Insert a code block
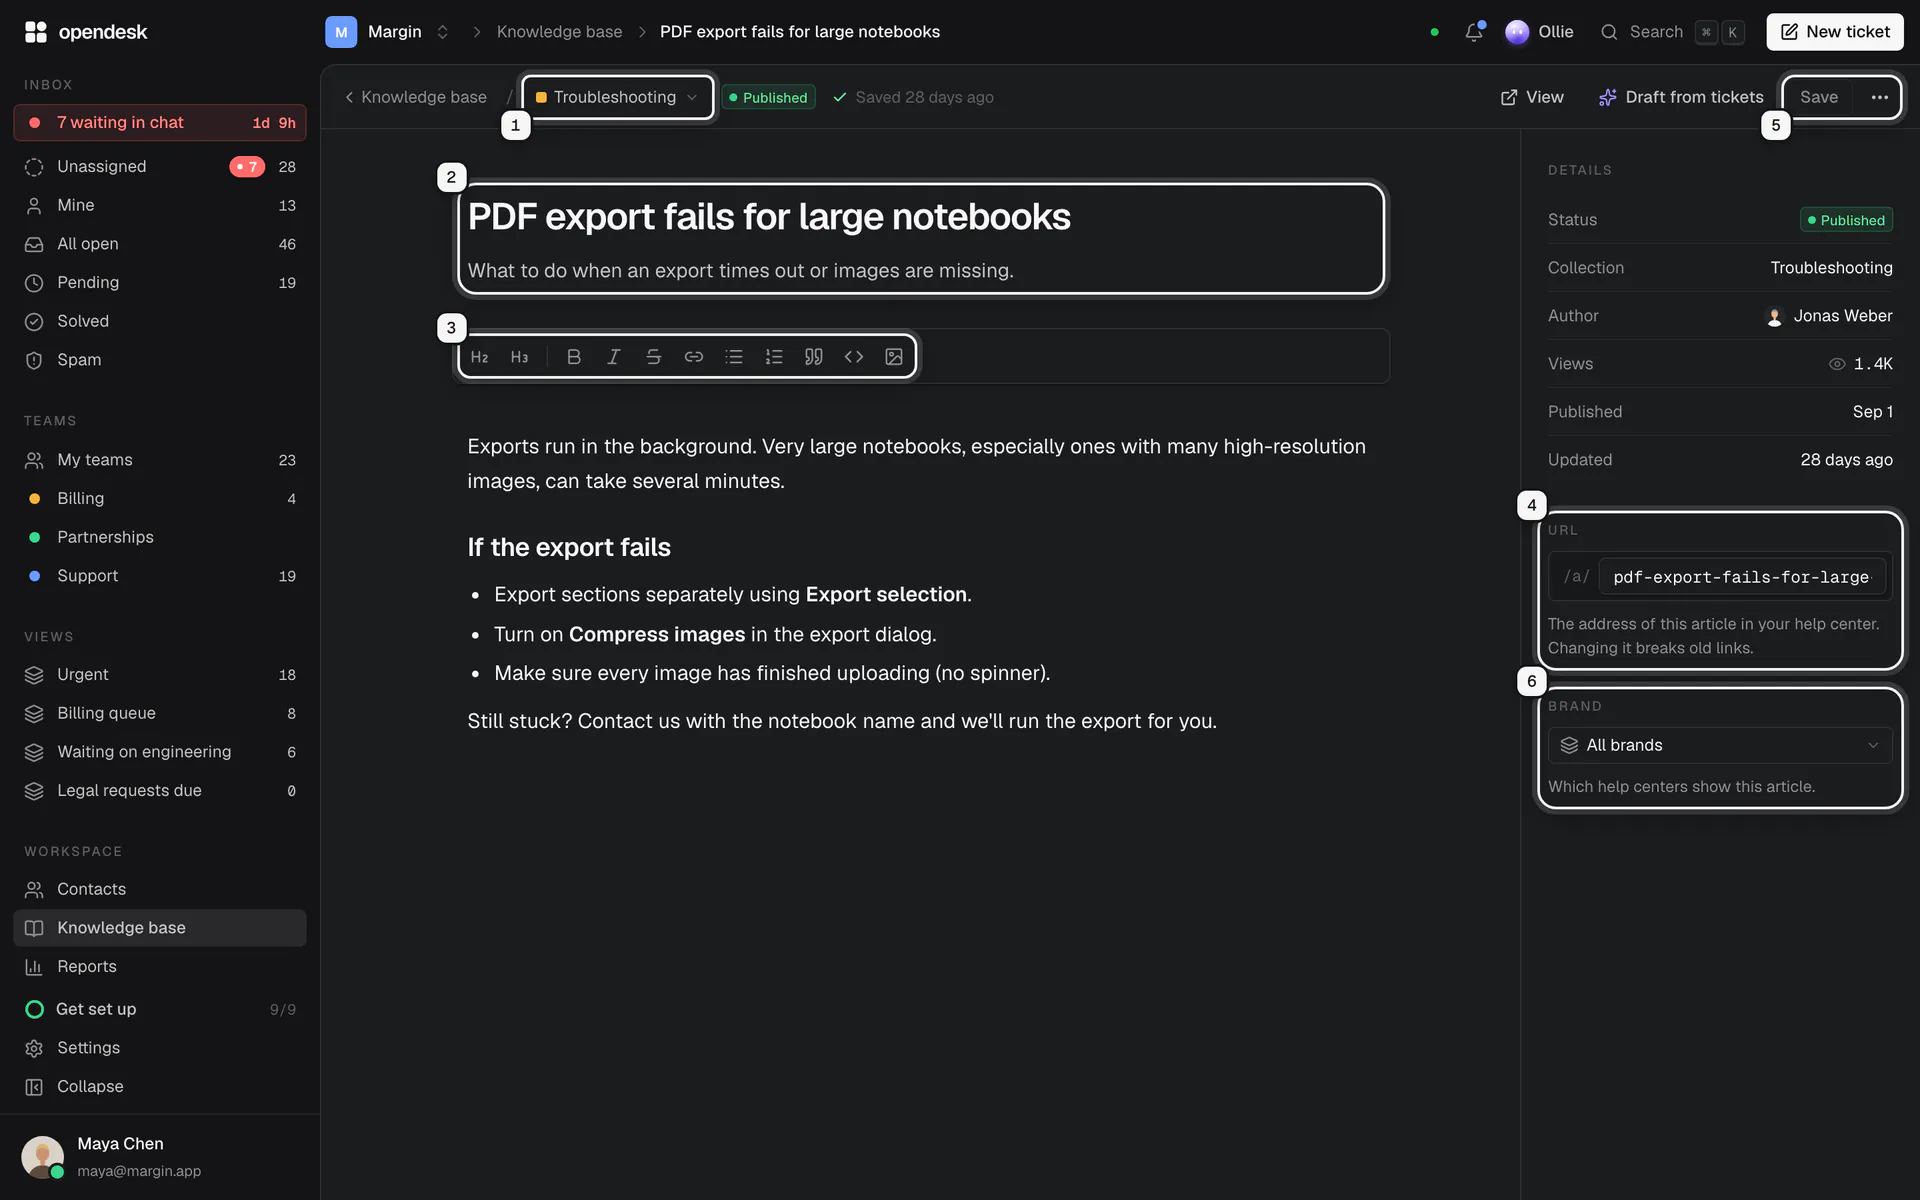Image resolution: width=1920 pixels, height=1200 pixels. pyautogui.click(x=853, y=357)
